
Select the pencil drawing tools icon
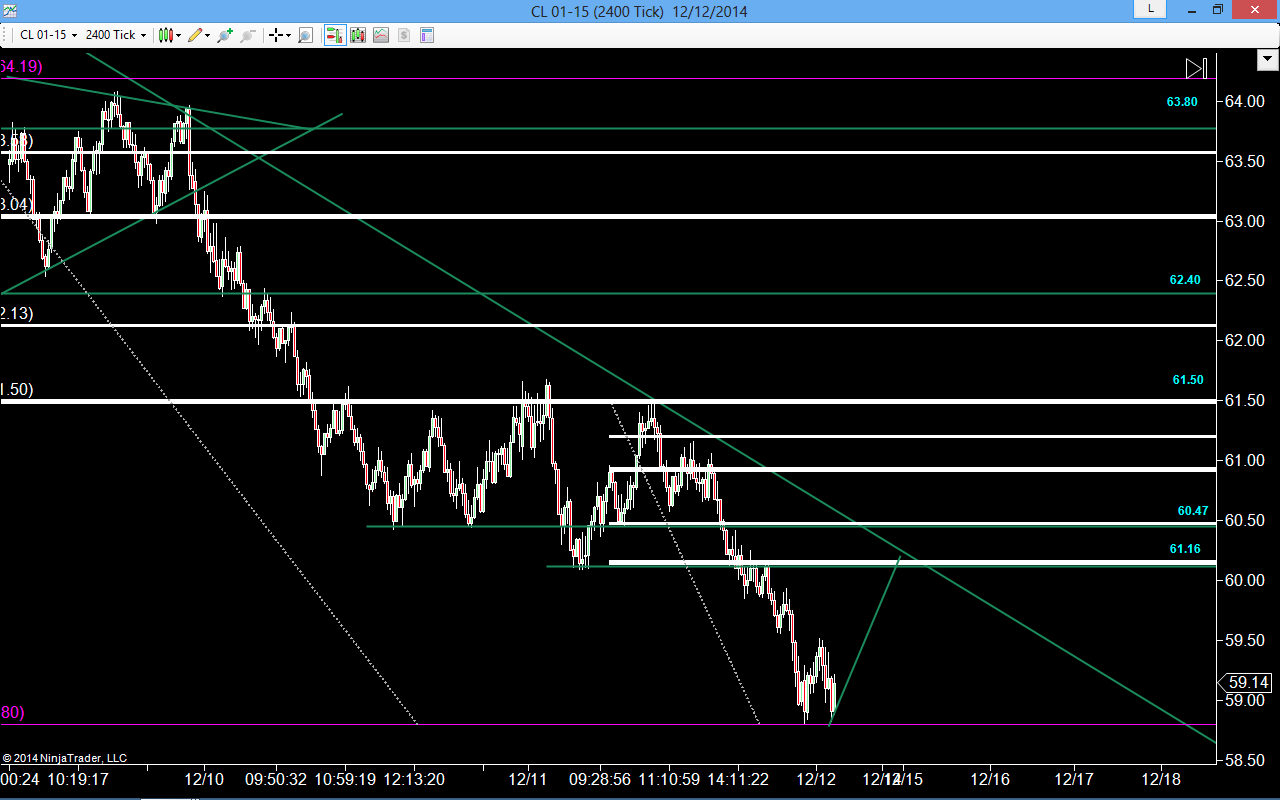coord(195,35)
